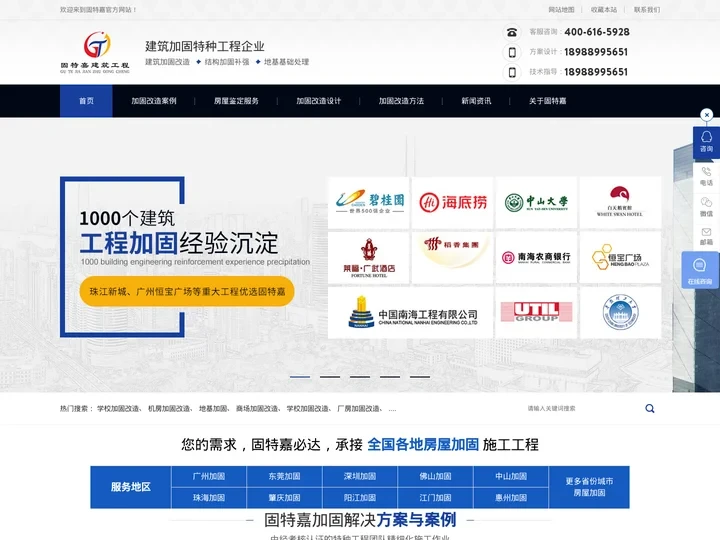The height and width of the screenshot is (540, 720).
Task: Click the UTIL Group logo
Action: (536, 313)
